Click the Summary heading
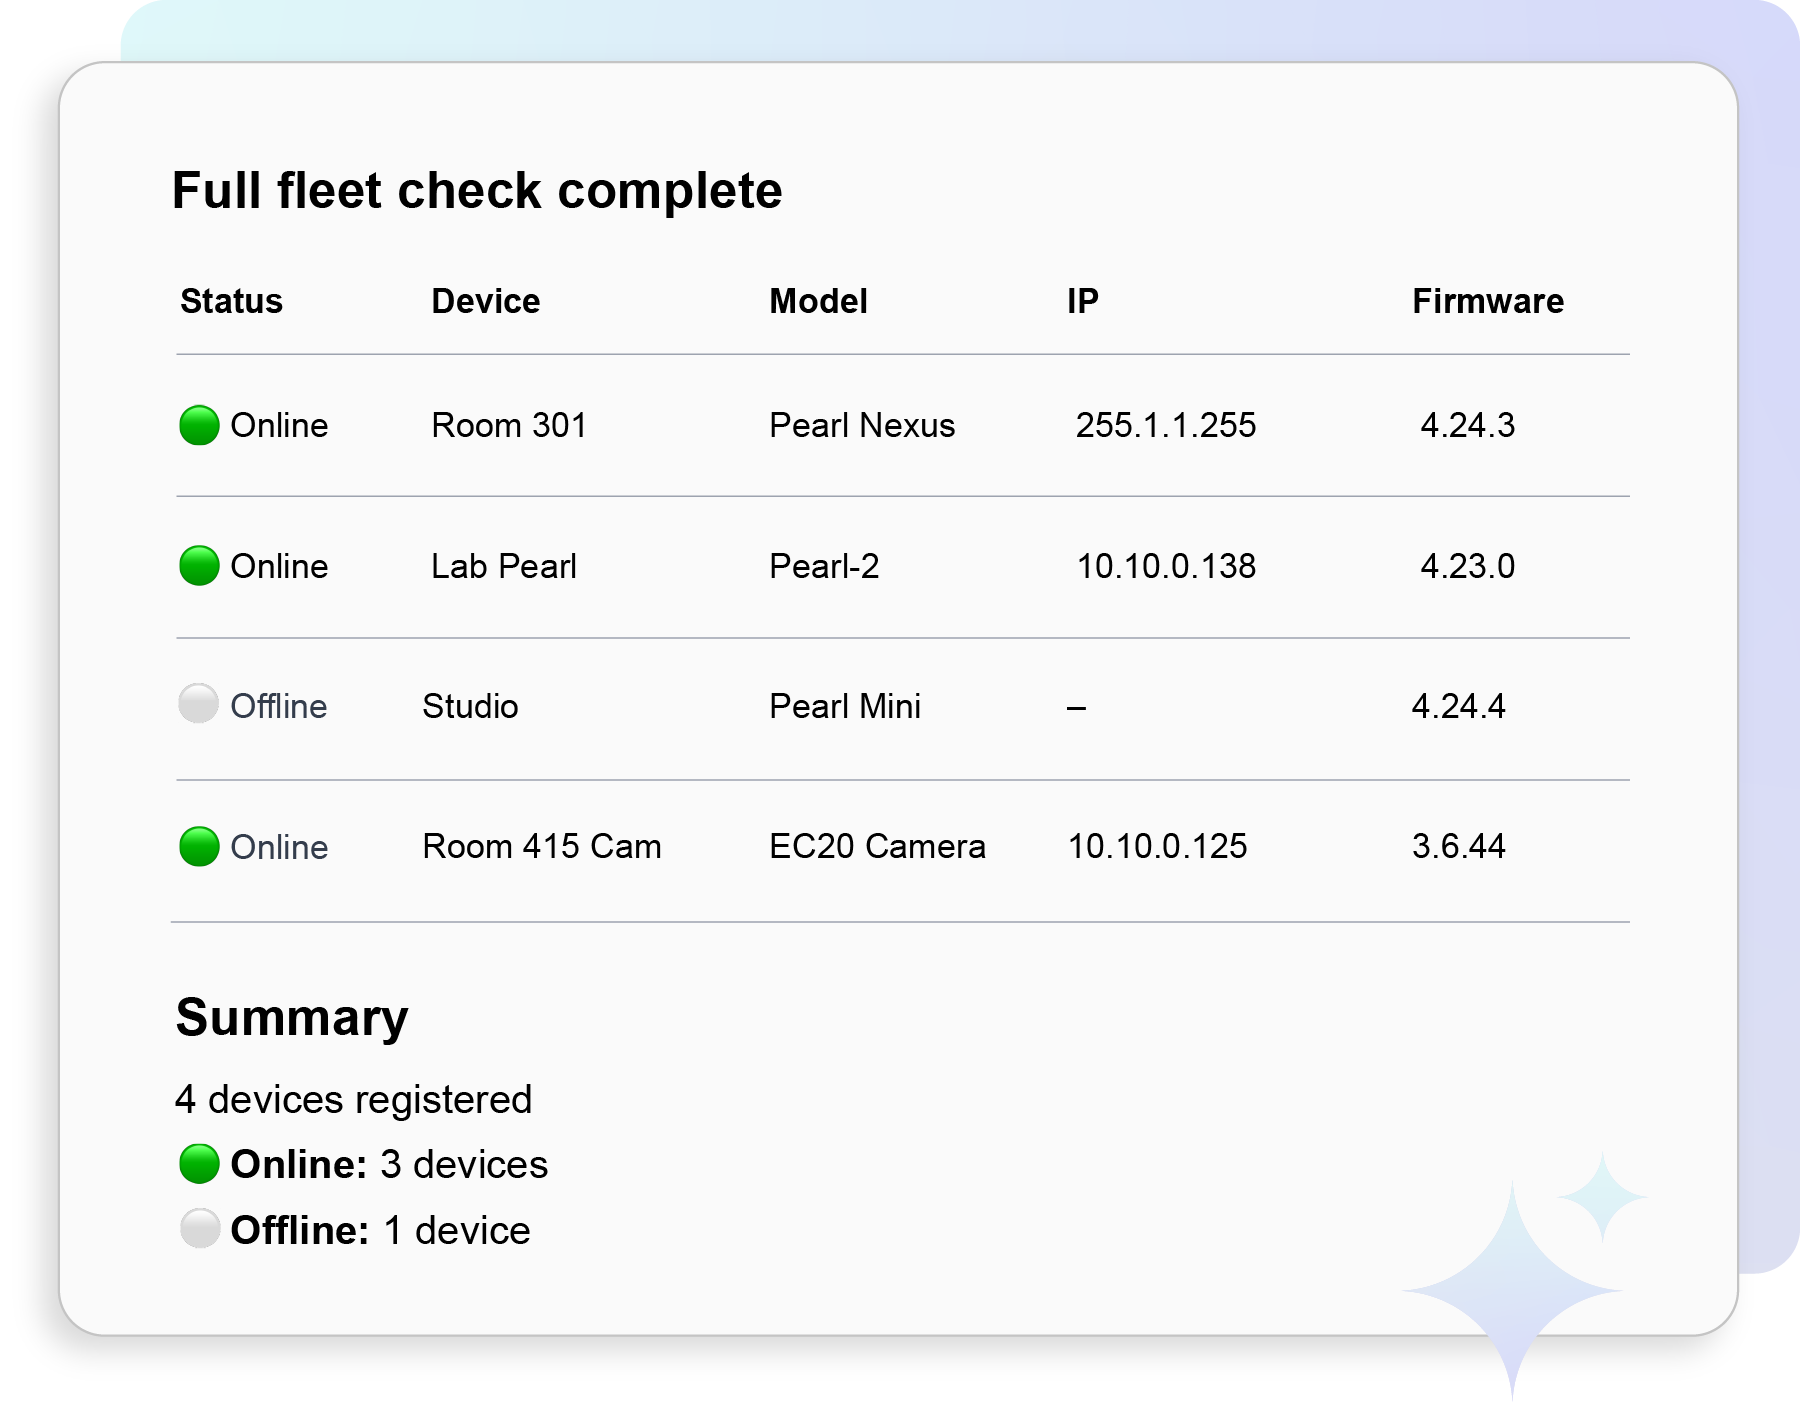The image size is (1800, 1402). coord(292,1018)
